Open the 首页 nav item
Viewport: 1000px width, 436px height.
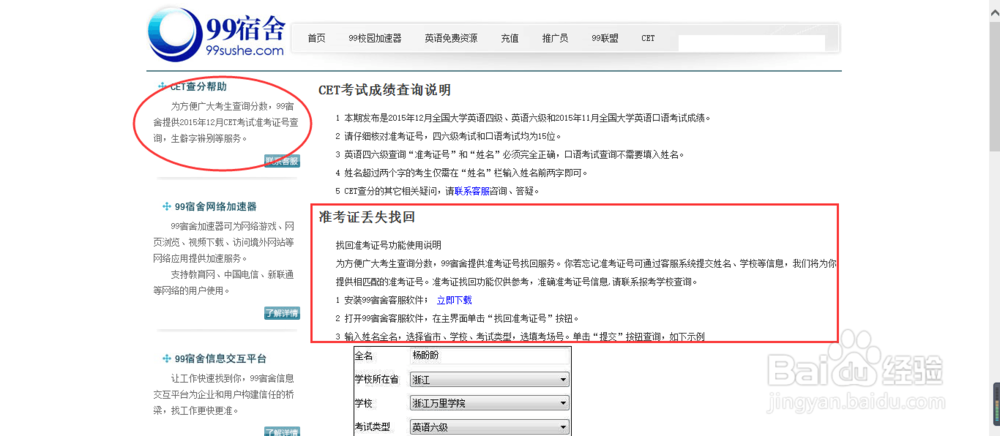pos(316,38)
